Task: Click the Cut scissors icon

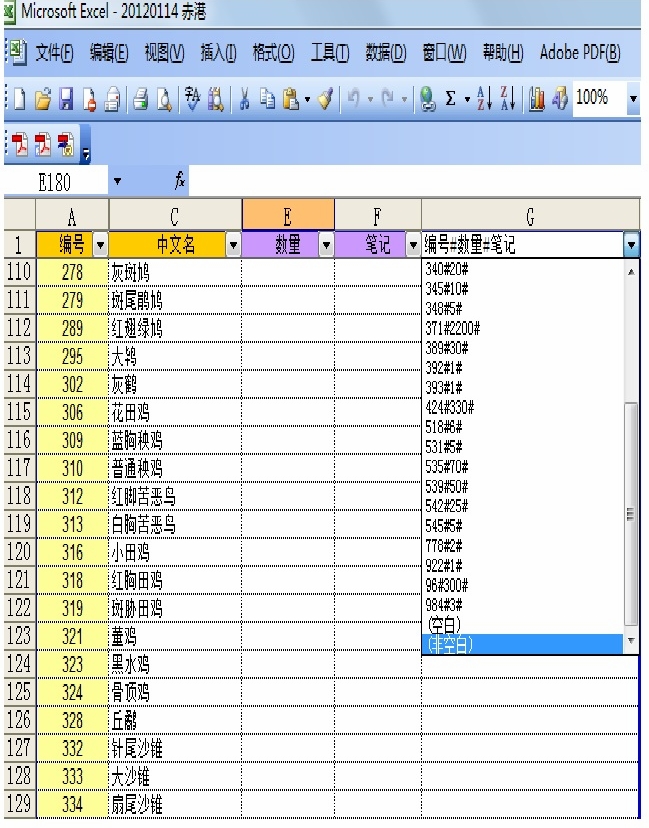Action: click(244, 101)
